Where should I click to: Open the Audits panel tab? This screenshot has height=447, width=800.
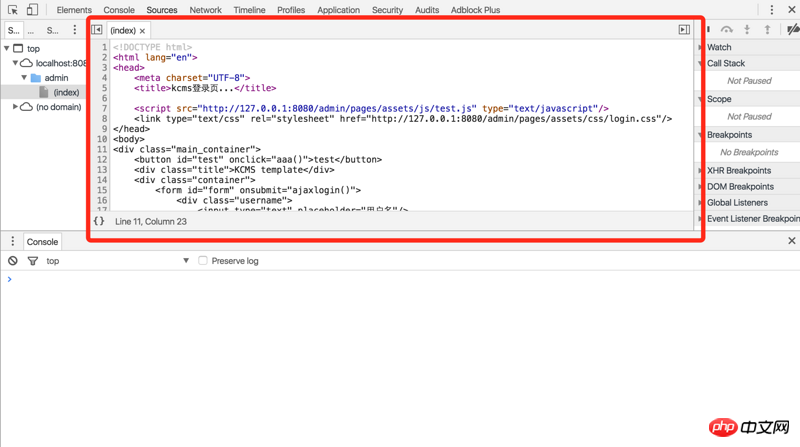pyautogui.click(x=427, y=10)
